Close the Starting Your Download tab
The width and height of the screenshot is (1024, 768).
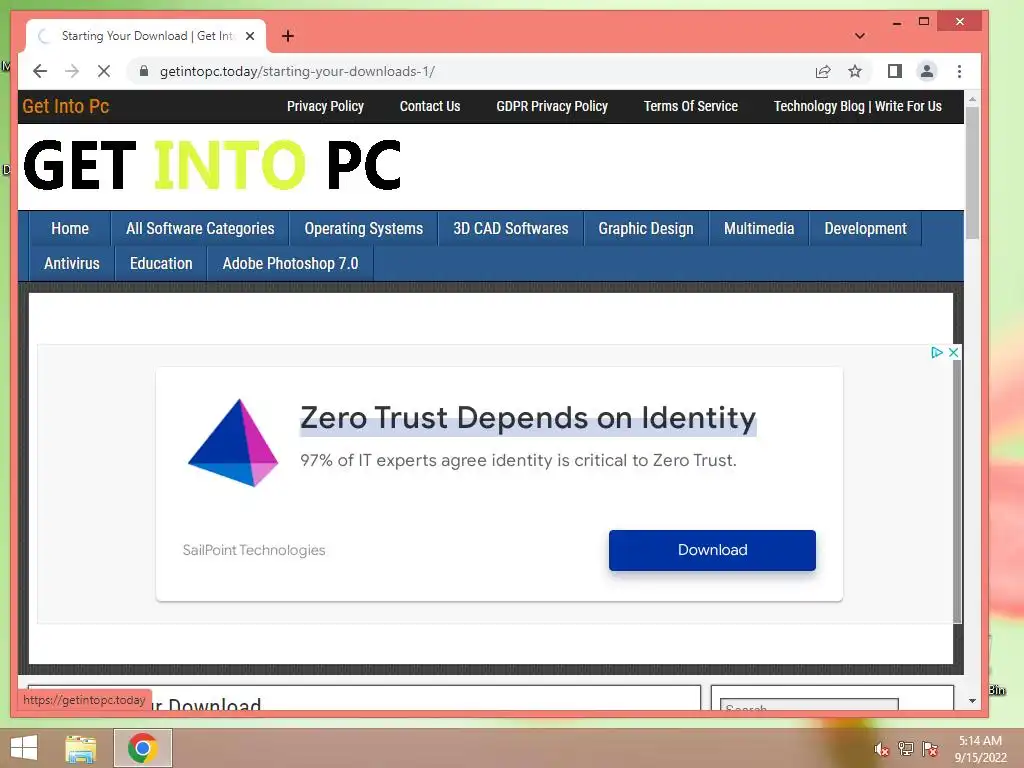(249, 36)
